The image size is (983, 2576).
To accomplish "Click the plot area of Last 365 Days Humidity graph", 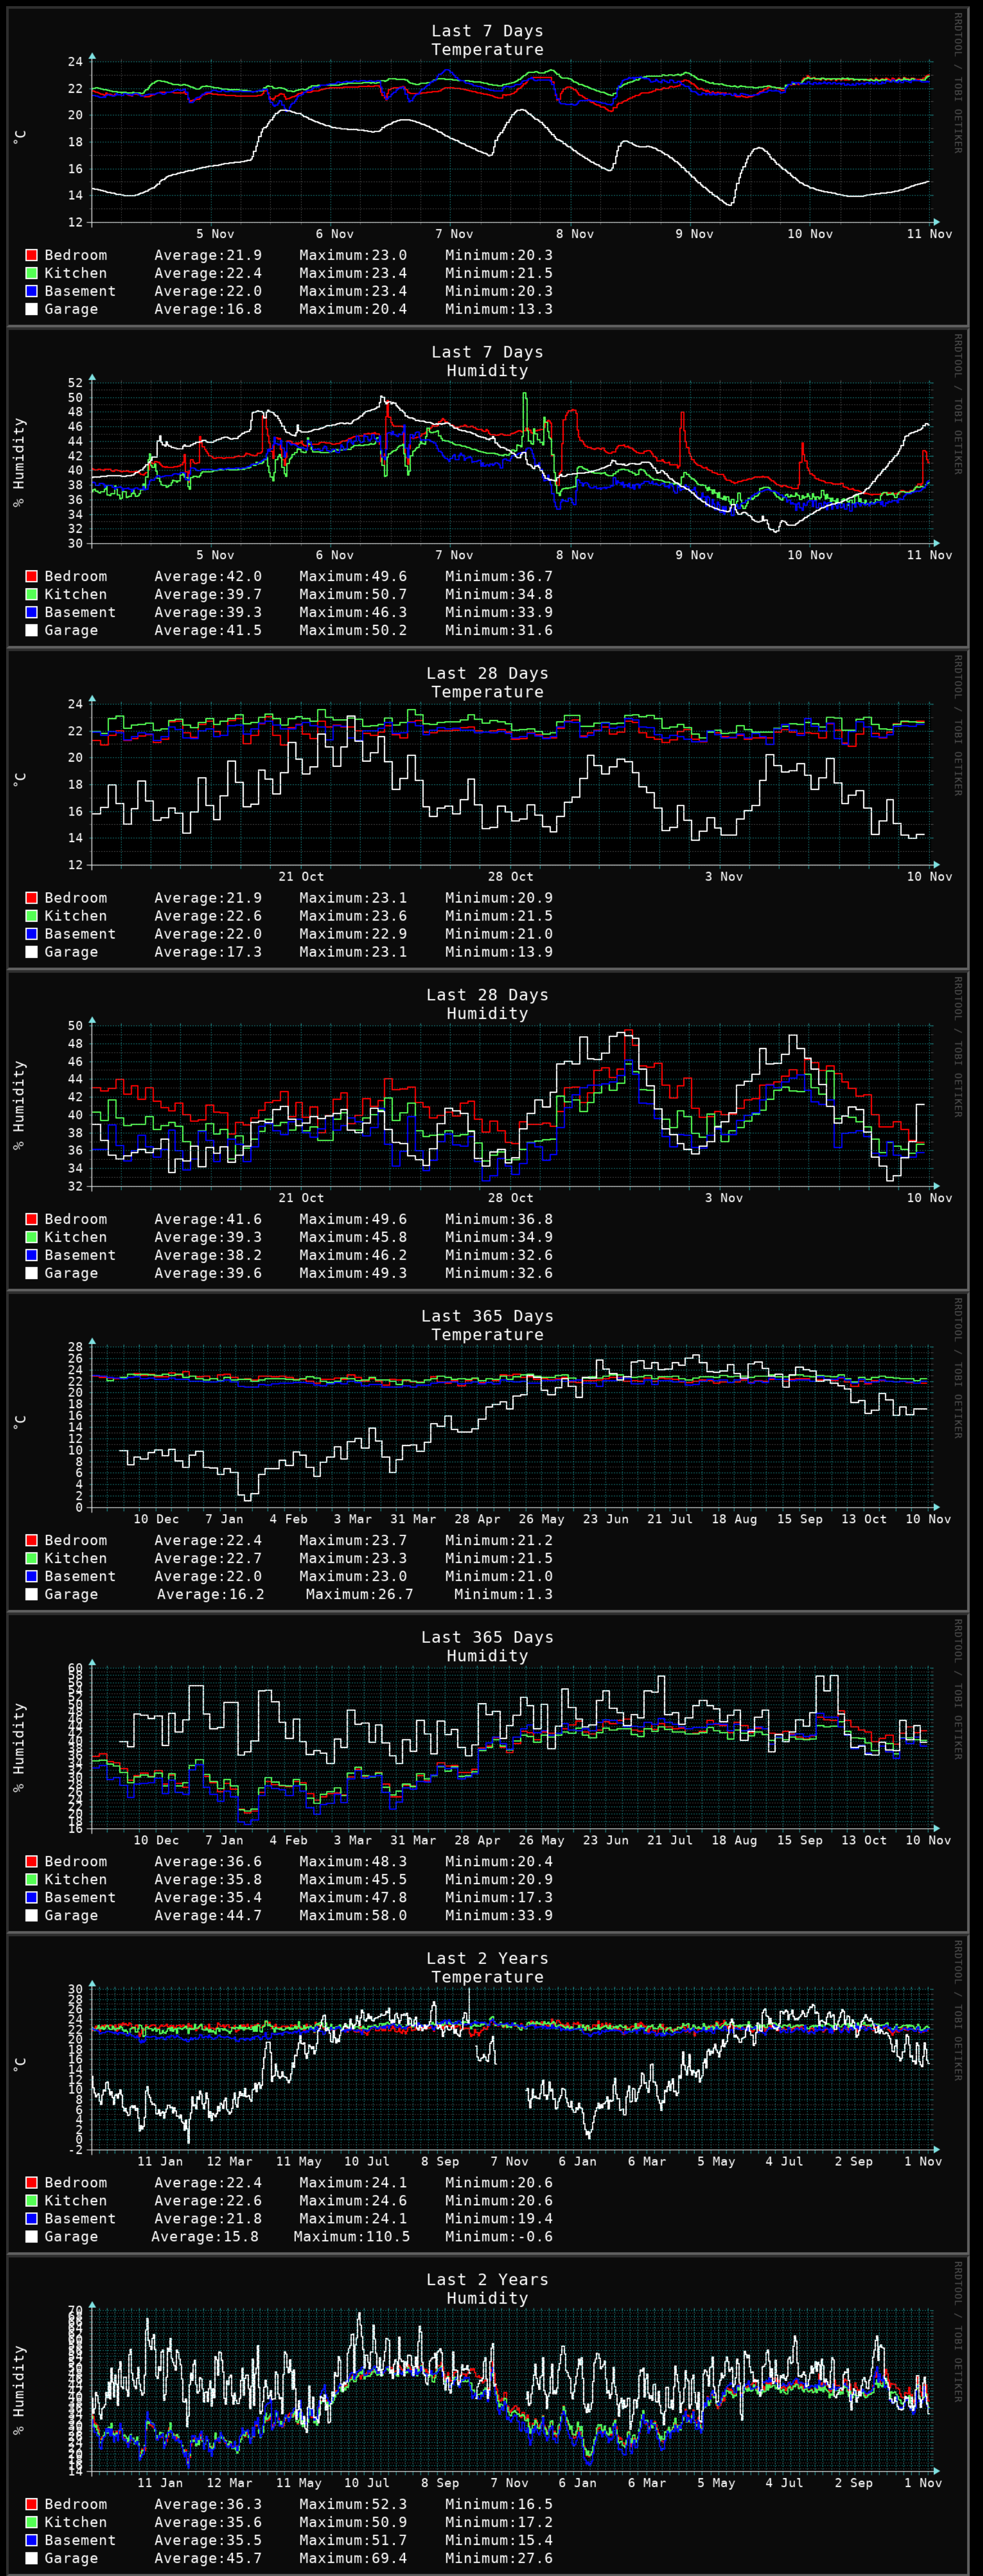I will pos(511,1747).
